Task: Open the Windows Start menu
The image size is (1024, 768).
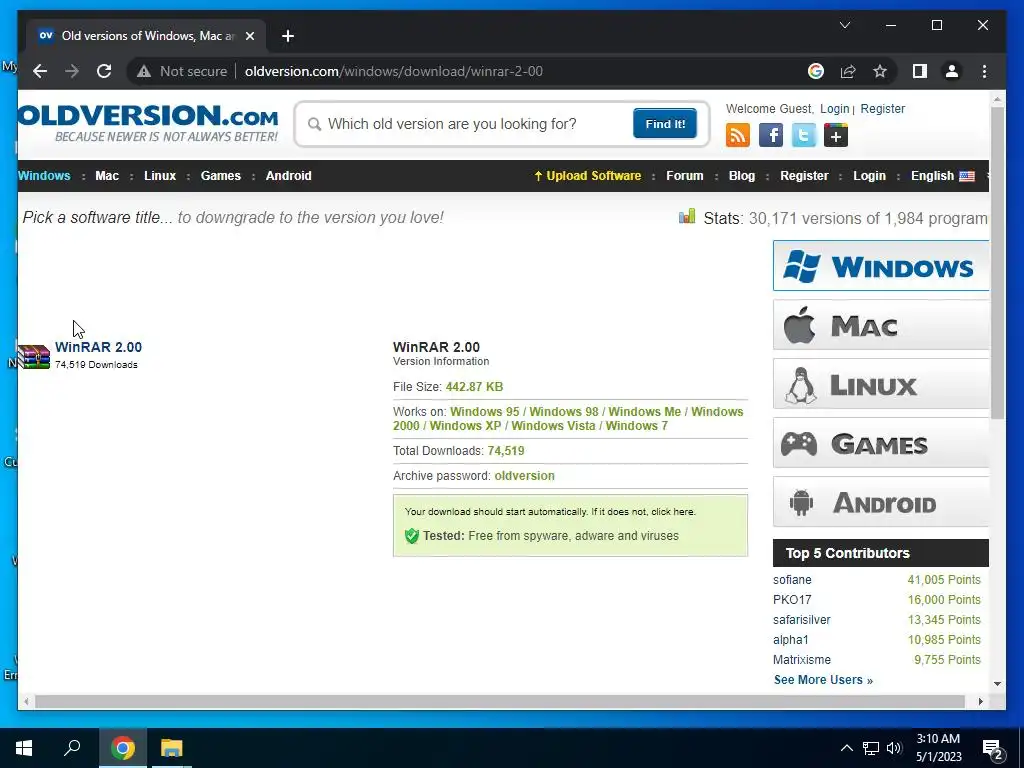Action: [24, 748]
